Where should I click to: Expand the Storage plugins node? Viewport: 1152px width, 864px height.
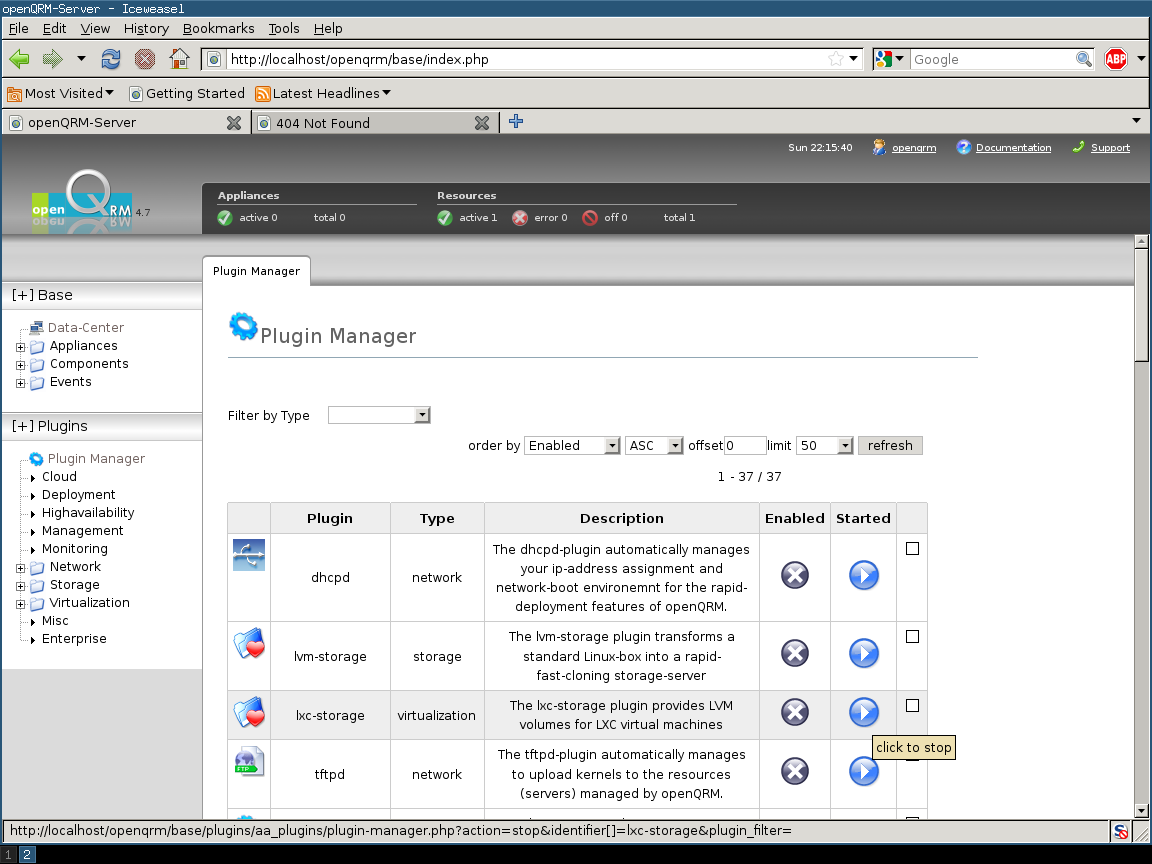point(21,586)
